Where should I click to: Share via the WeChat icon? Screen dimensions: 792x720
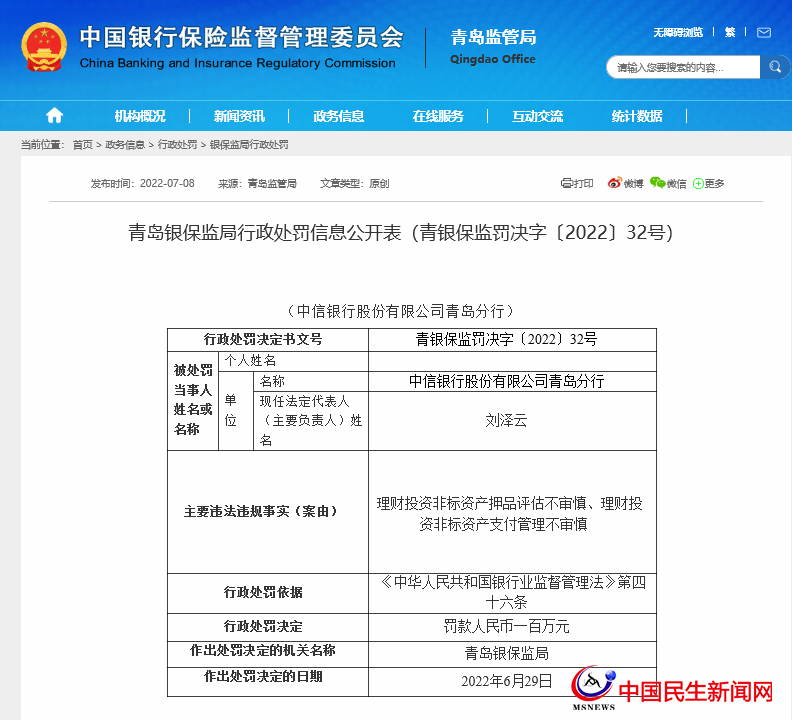657,183
